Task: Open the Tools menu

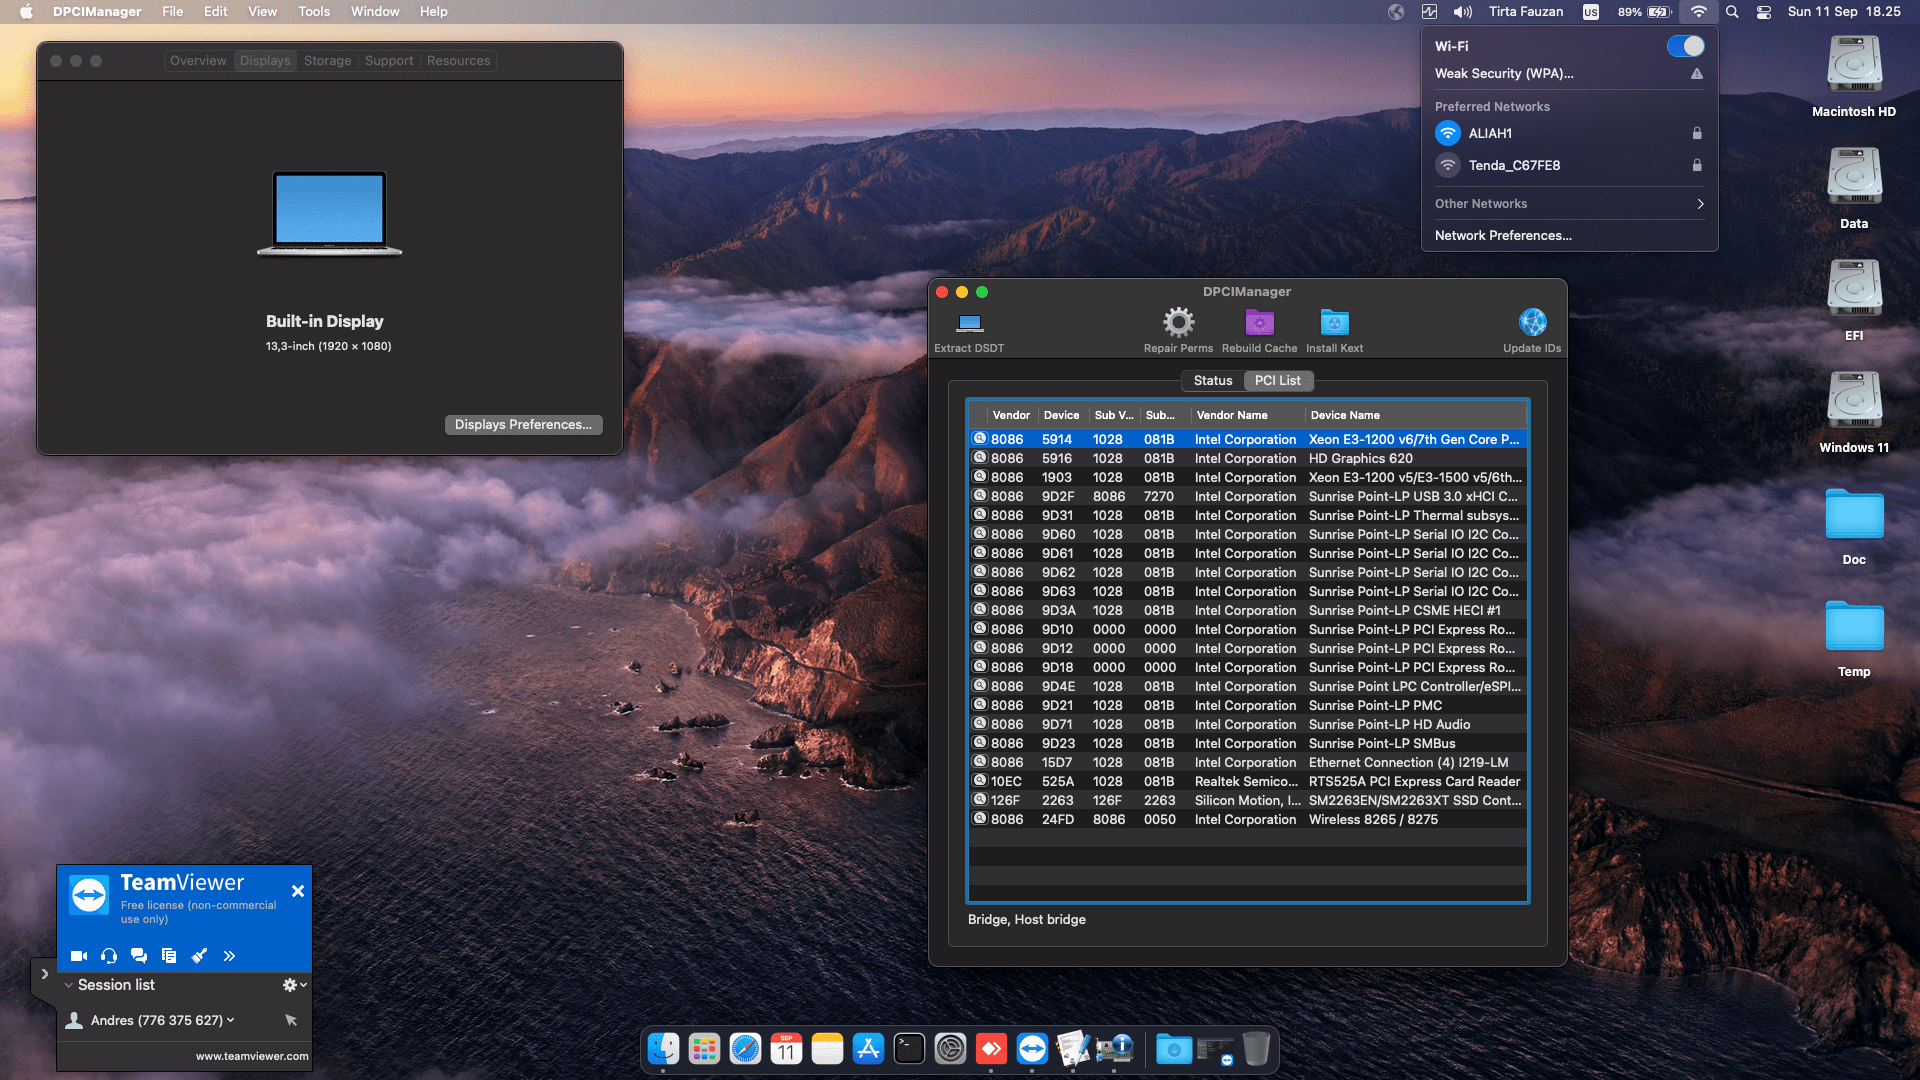Action: (x=314, y=12)
